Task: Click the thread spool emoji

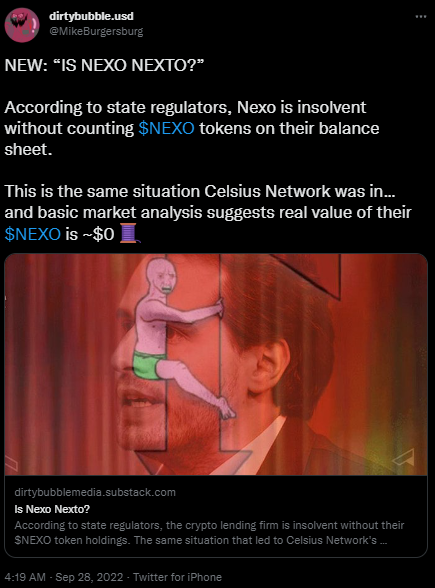Action: tap(130, 234)
